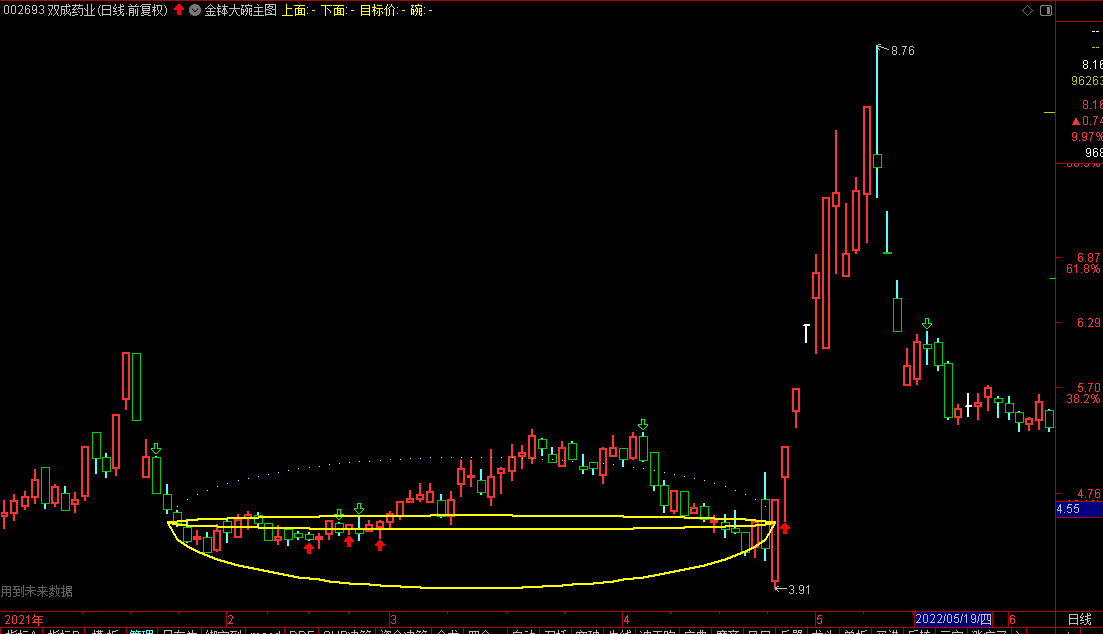Click the 碗 label in the header

tap(421, 10)
